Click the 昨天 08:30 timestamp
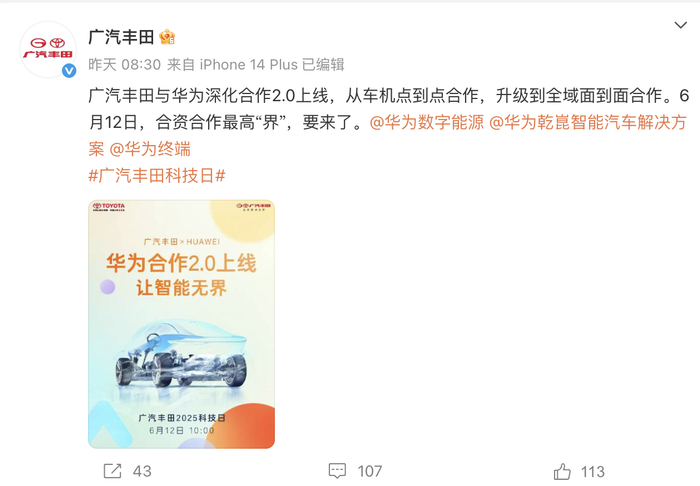The height and width of the screenshot is (486, 700). tap(124, 65)
